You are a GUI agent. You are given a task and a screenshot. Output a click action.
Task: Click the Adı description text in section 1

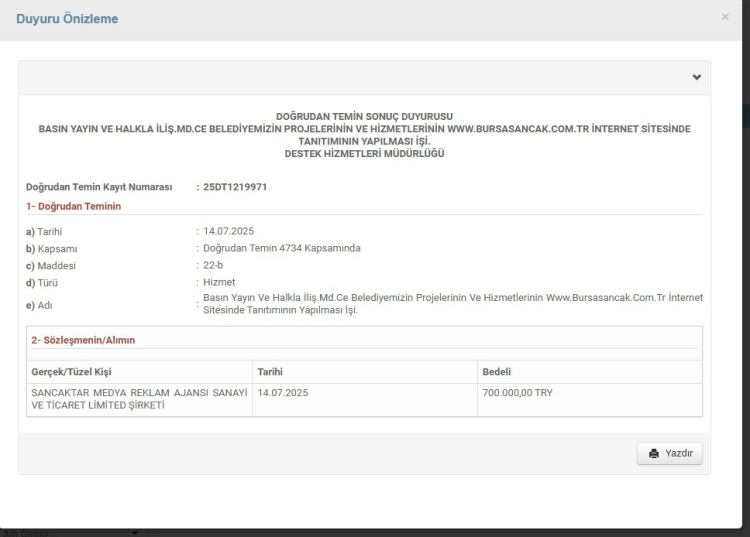452,304
